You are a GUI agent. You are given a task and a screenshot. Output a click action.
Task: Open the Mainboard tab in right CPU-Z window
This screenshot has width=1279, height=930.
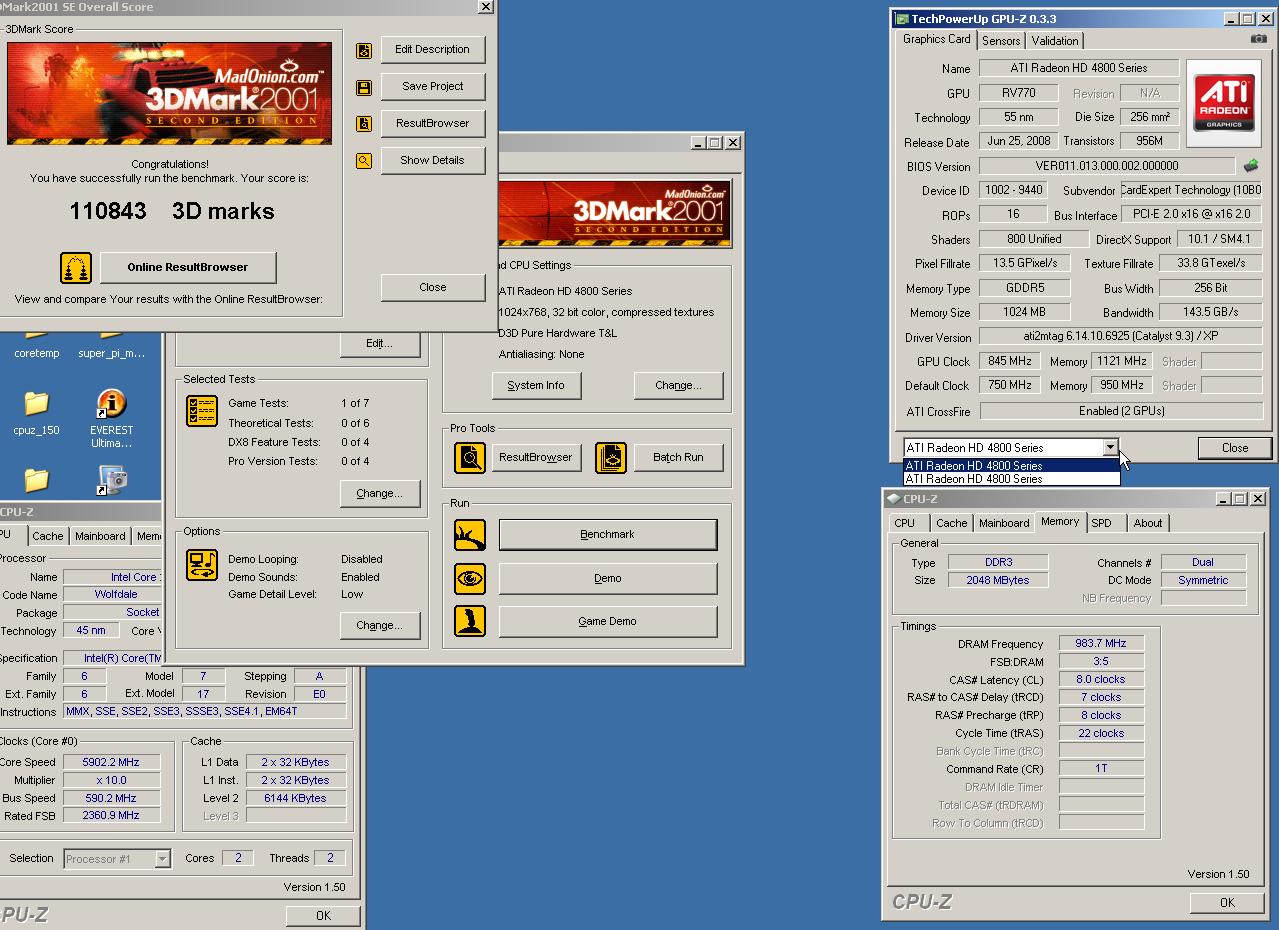[1004, 523]
